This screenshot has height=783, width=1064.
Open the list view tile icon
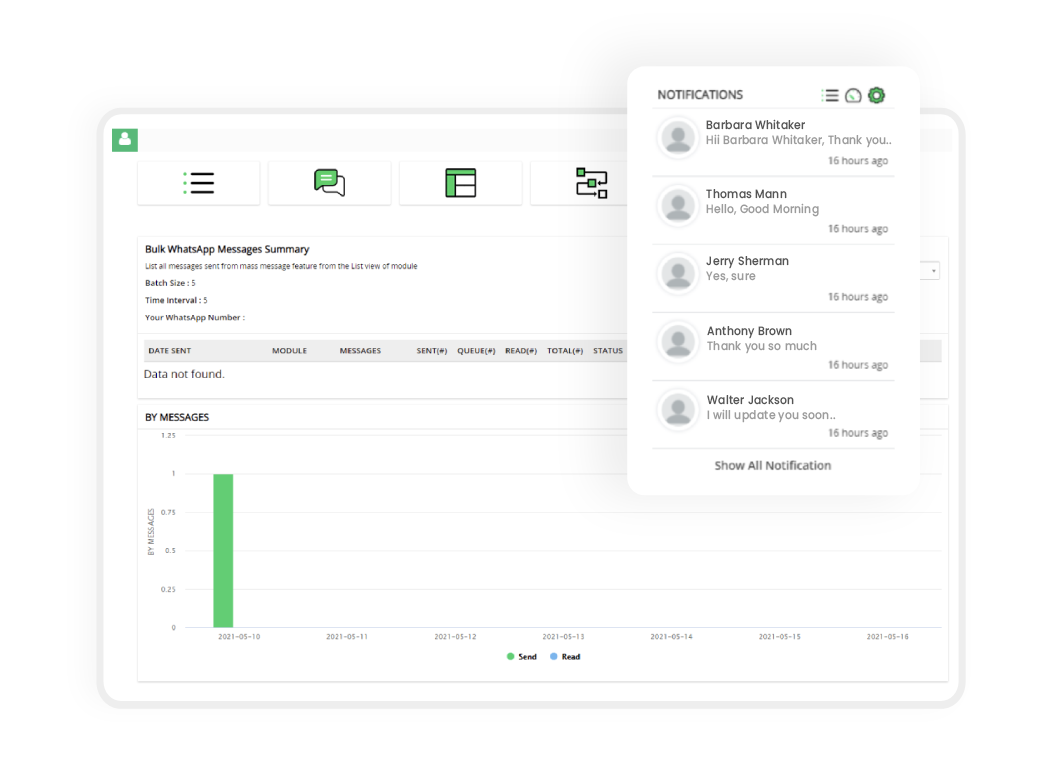[199, 183]
